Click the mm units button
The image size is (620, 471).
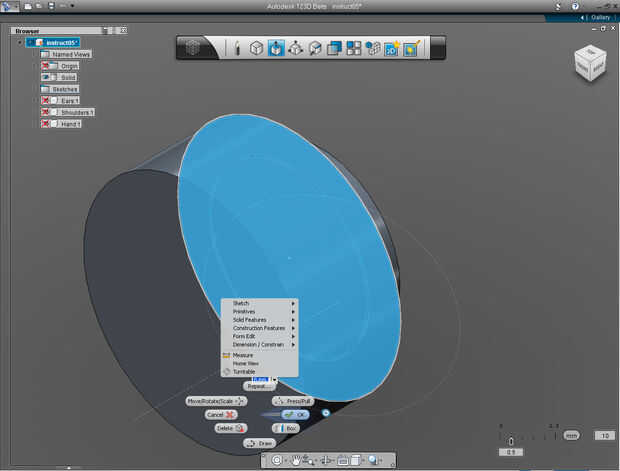(571, 436)
